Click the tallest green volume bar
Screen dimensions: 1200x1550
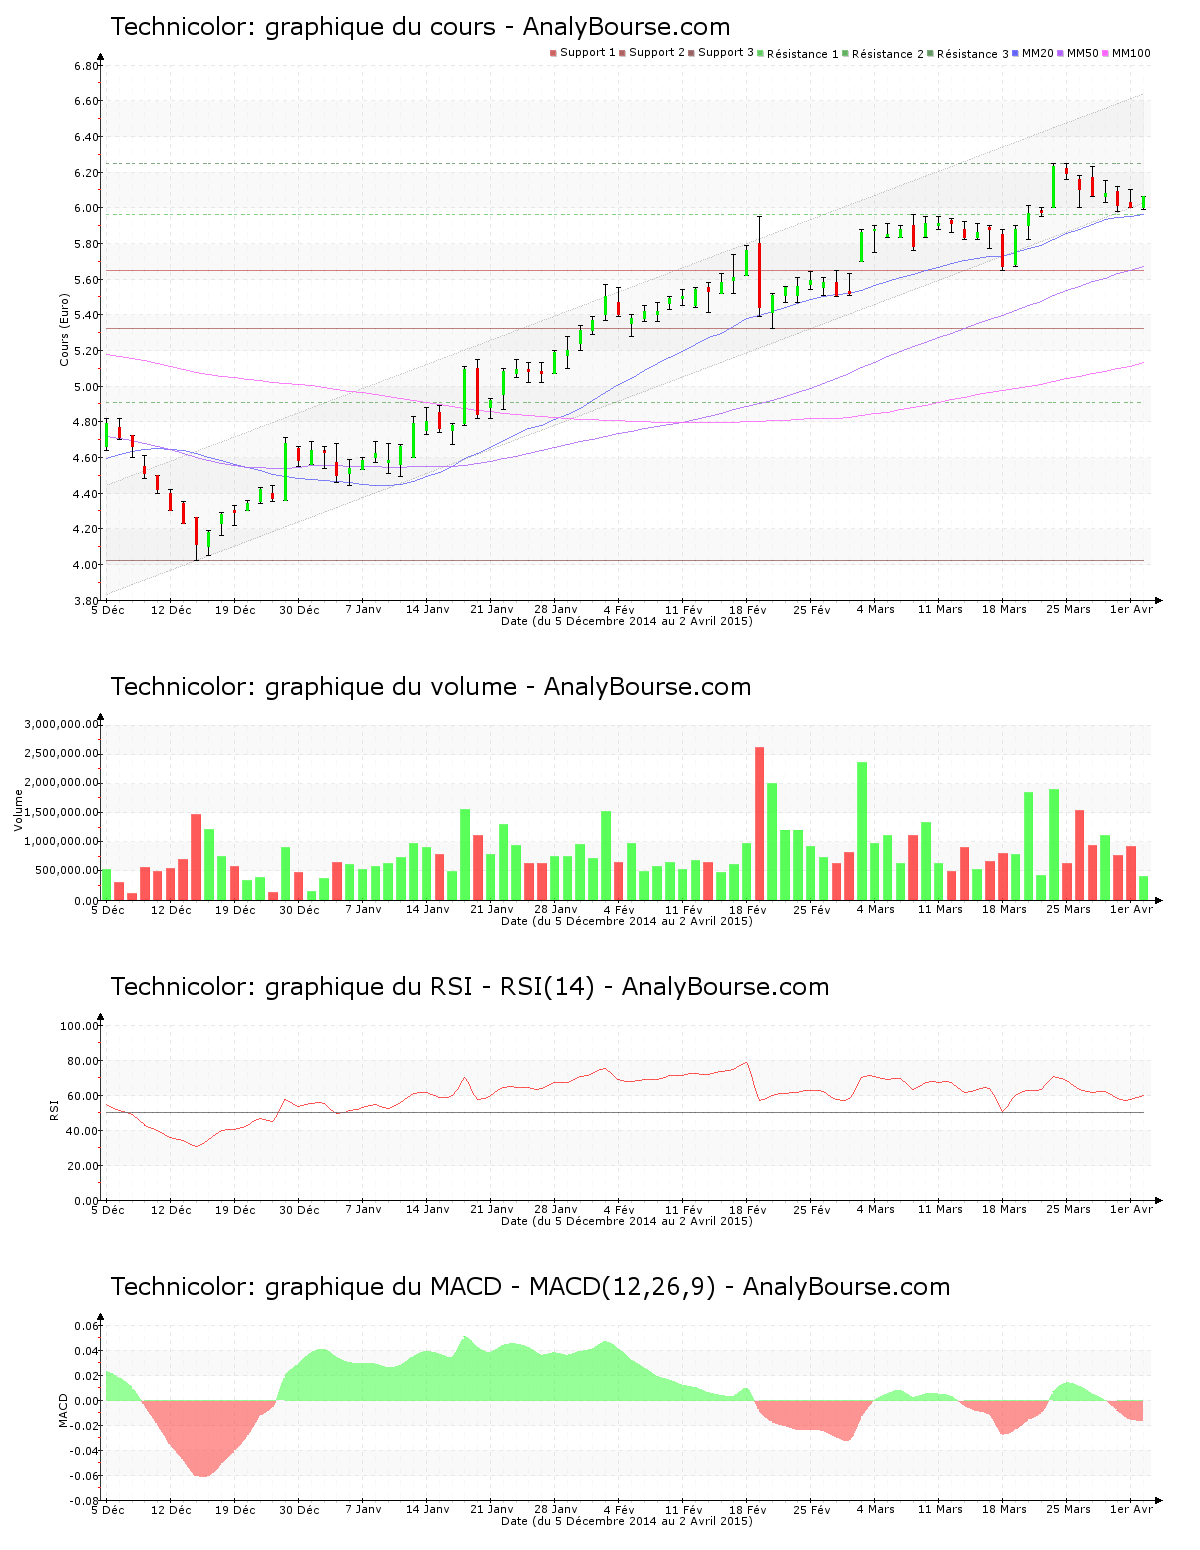click(x=862, y=830)
